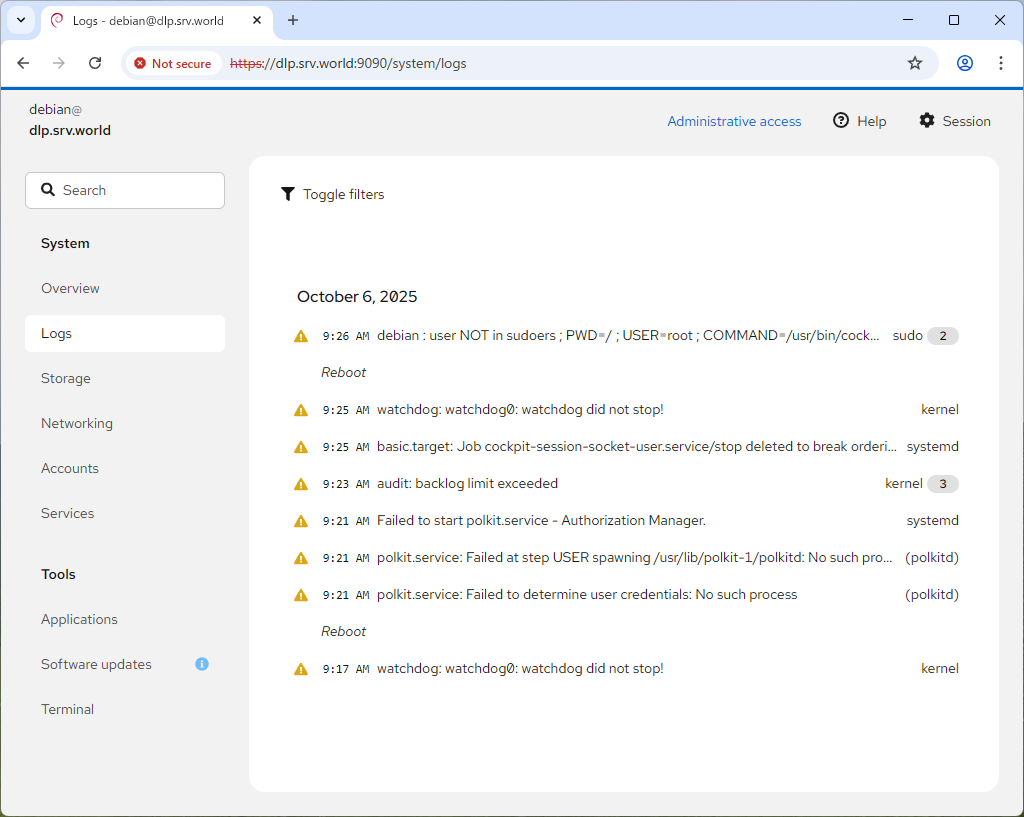Click the Not secure site info chip

point(173,63)
